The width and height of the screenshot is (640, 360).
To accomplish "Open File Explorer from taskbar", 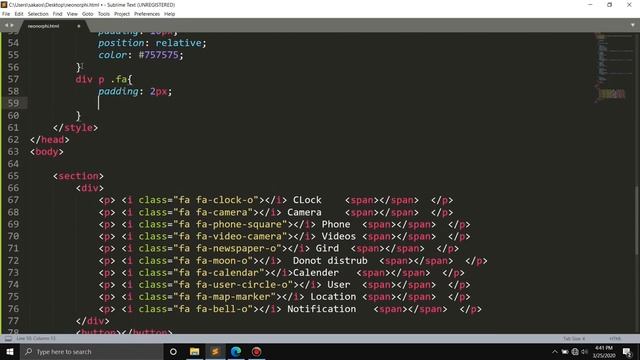I will coord(194,351).
